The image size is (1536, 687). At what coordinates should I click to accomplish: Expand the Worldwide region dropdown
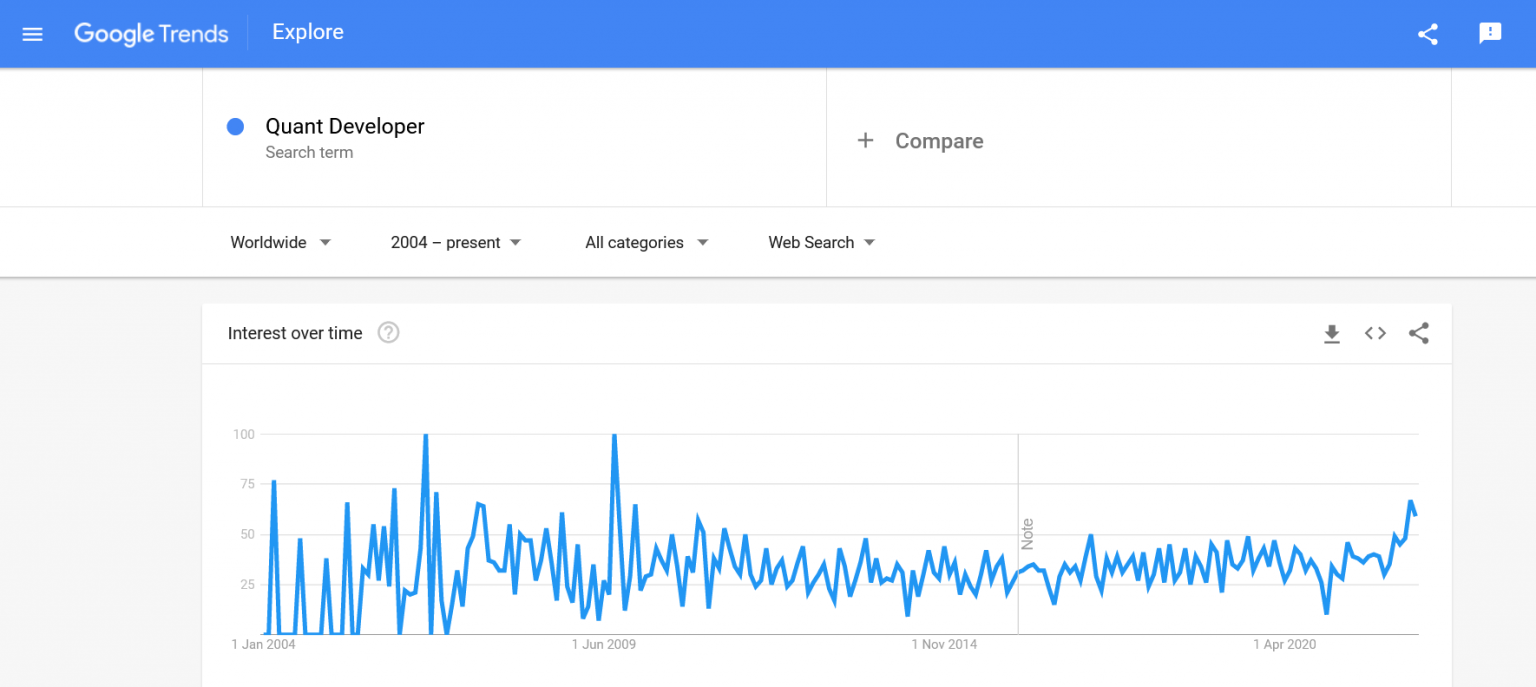280,242
